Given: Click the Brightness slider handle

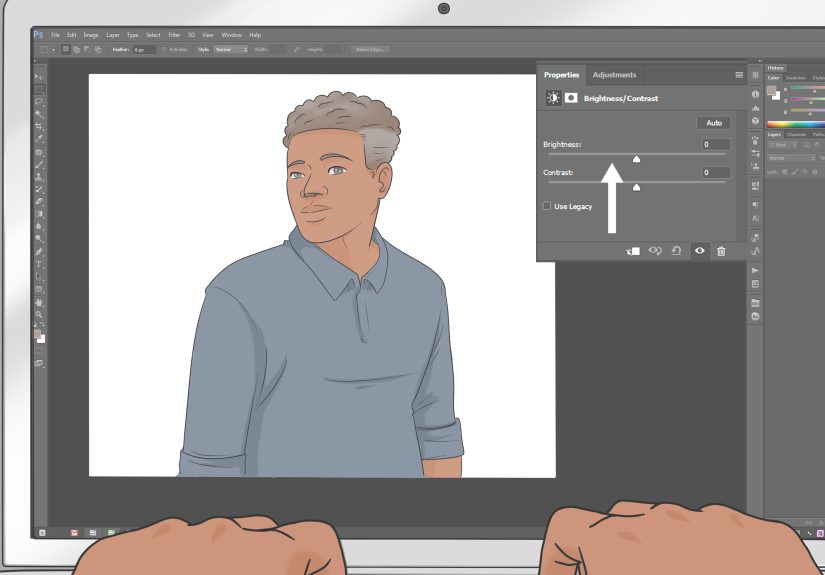Looking at the screenshot, I should (x=636, y=159).
